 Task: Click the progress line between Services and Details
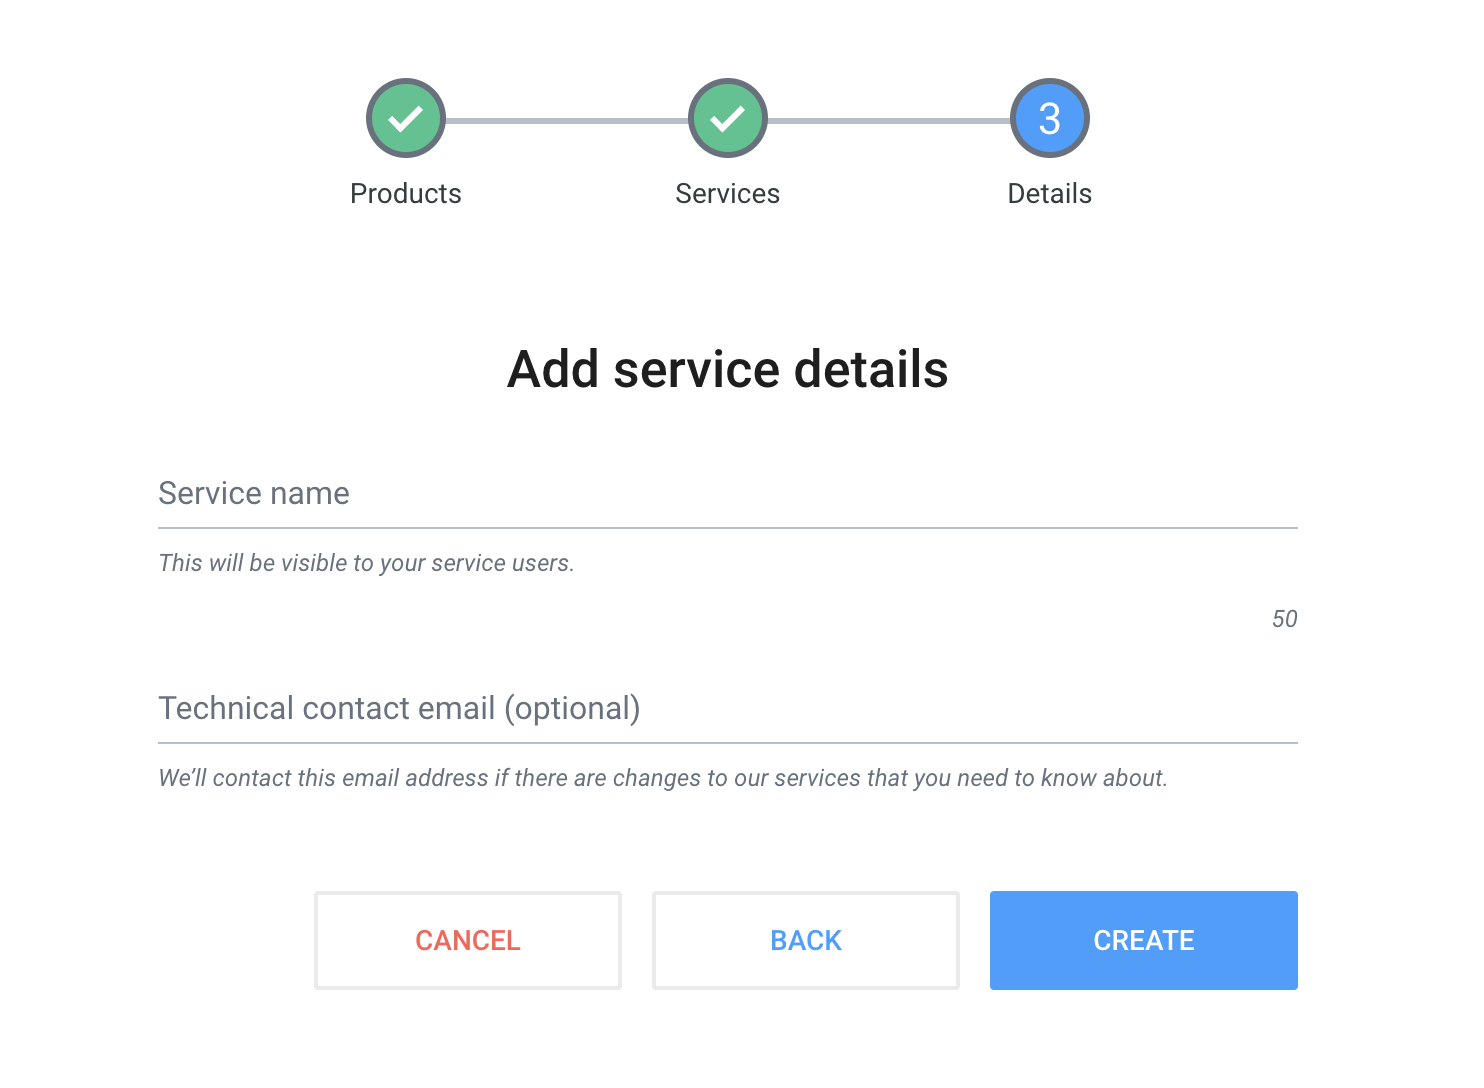point(889,120)
